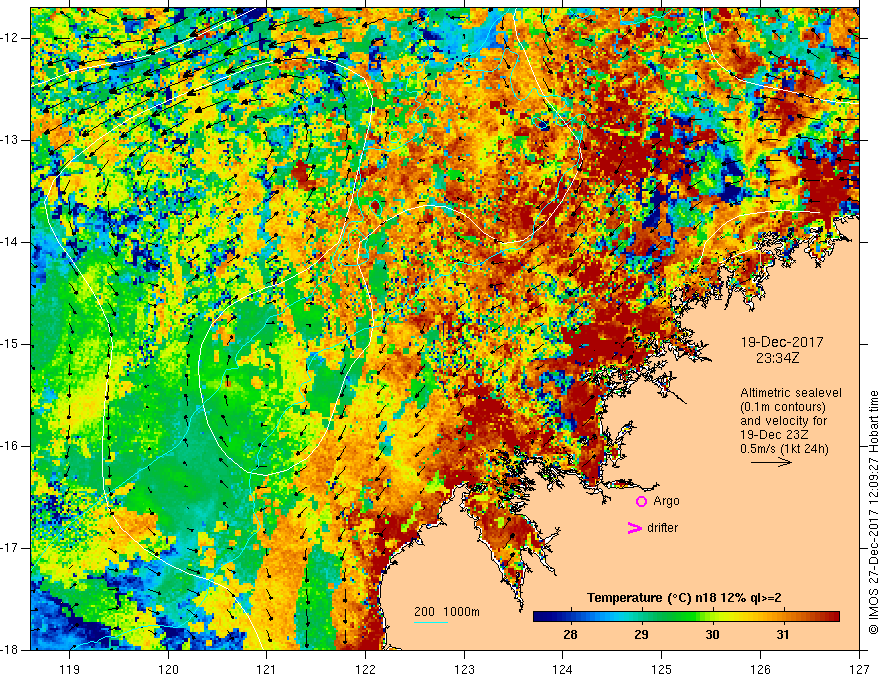
Task: Click longitude axis label '126'
Action: (x=760, y=669)
